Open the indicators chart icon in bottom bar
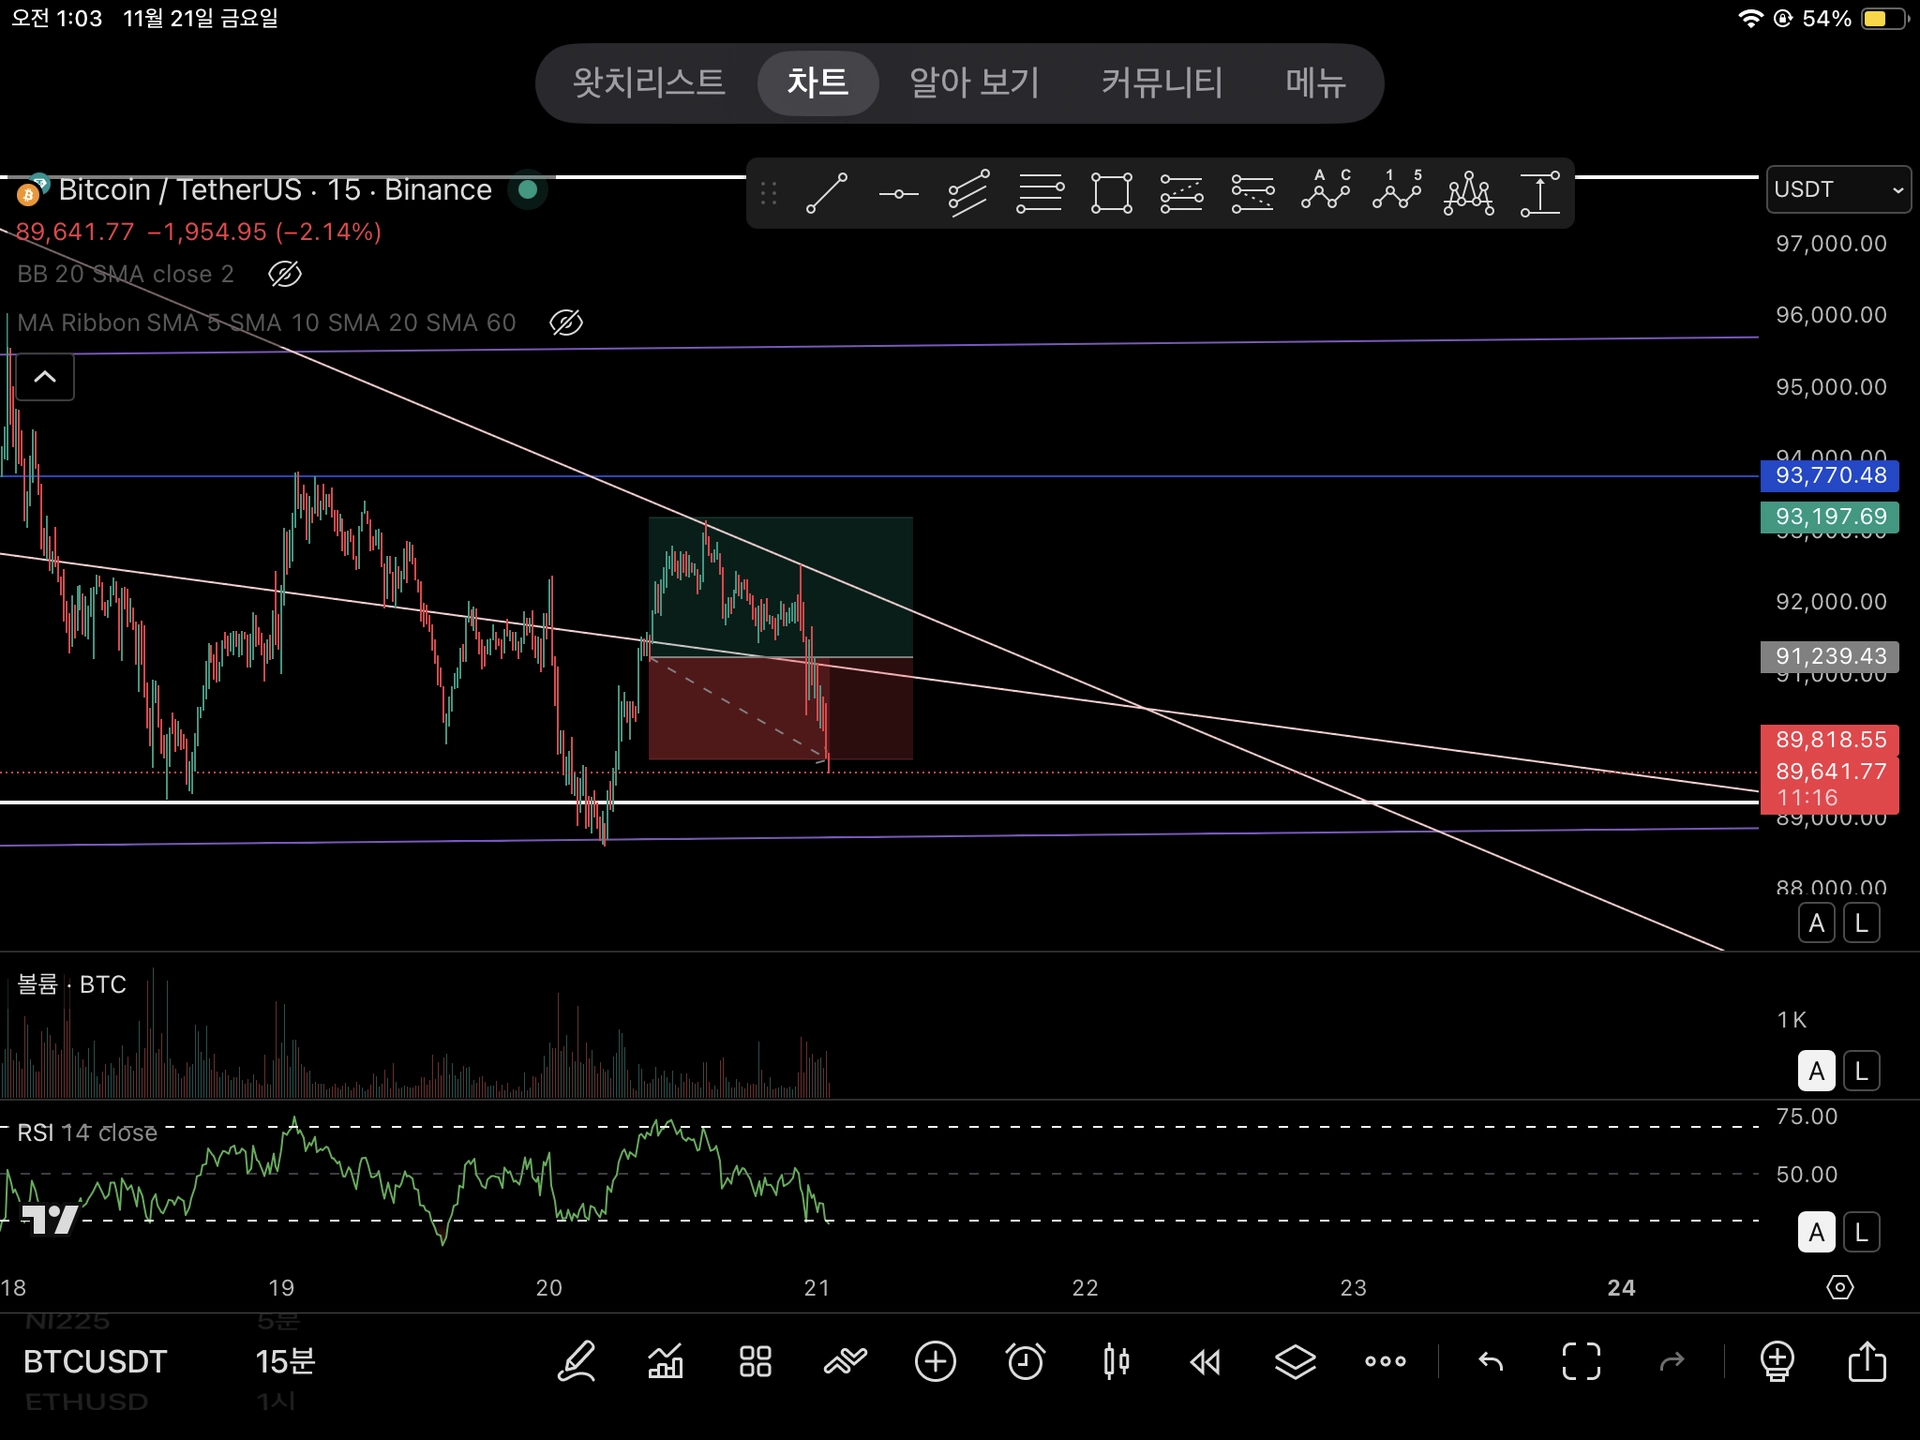The image size is (1920, 1440). [x=666, y=1361]
